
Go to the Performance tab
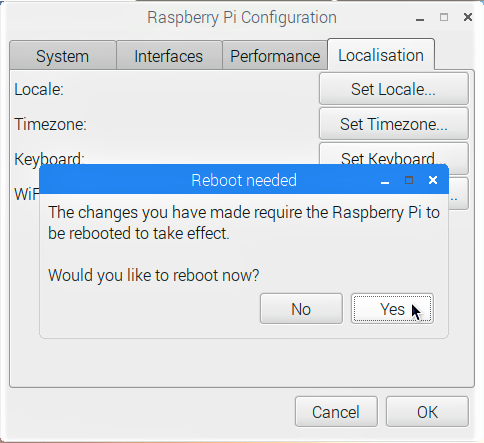click(x=275, y=56)
